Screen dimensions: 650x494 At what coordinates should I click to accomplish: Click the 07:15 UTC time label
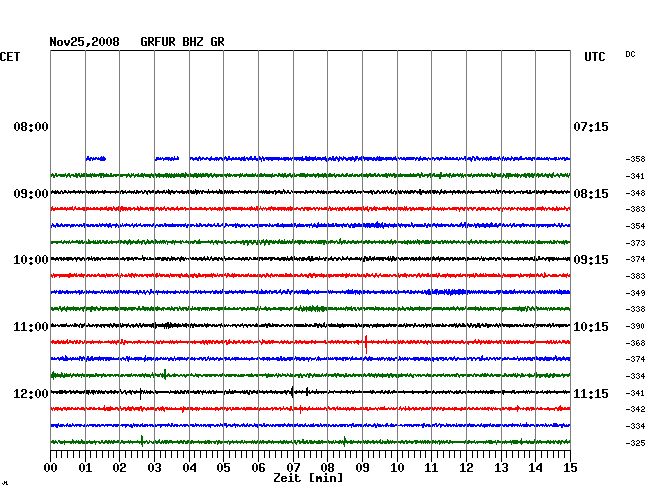point(591,126)
